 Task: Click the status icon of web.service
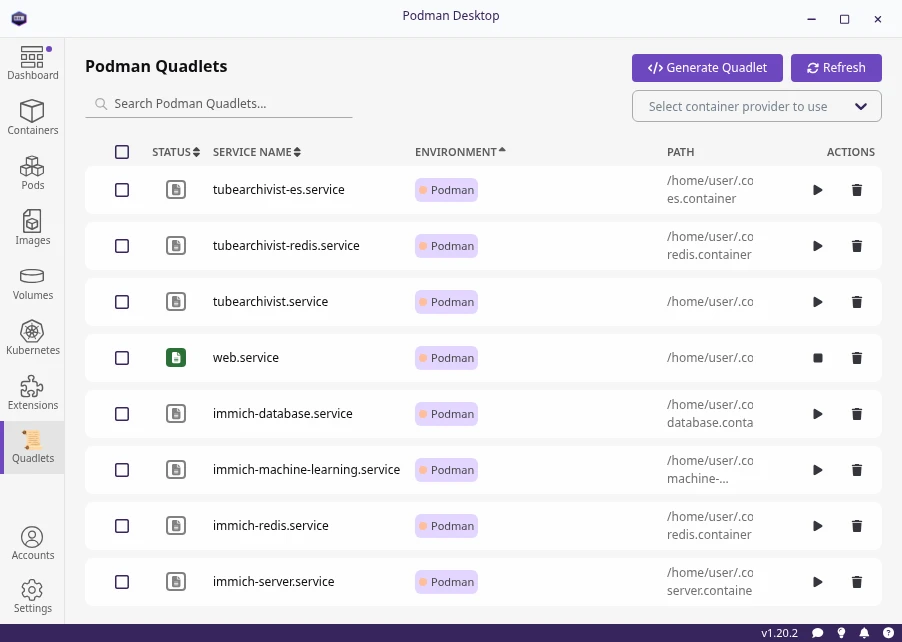[x=176, y=358]
